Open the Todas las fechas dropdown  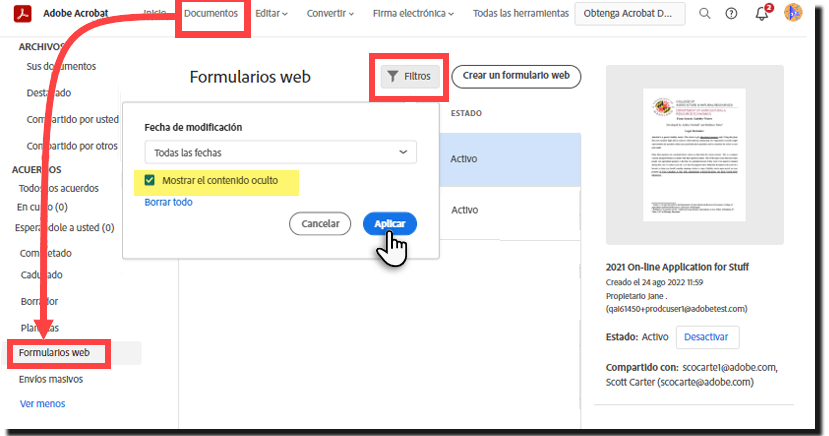coord(280,153)
